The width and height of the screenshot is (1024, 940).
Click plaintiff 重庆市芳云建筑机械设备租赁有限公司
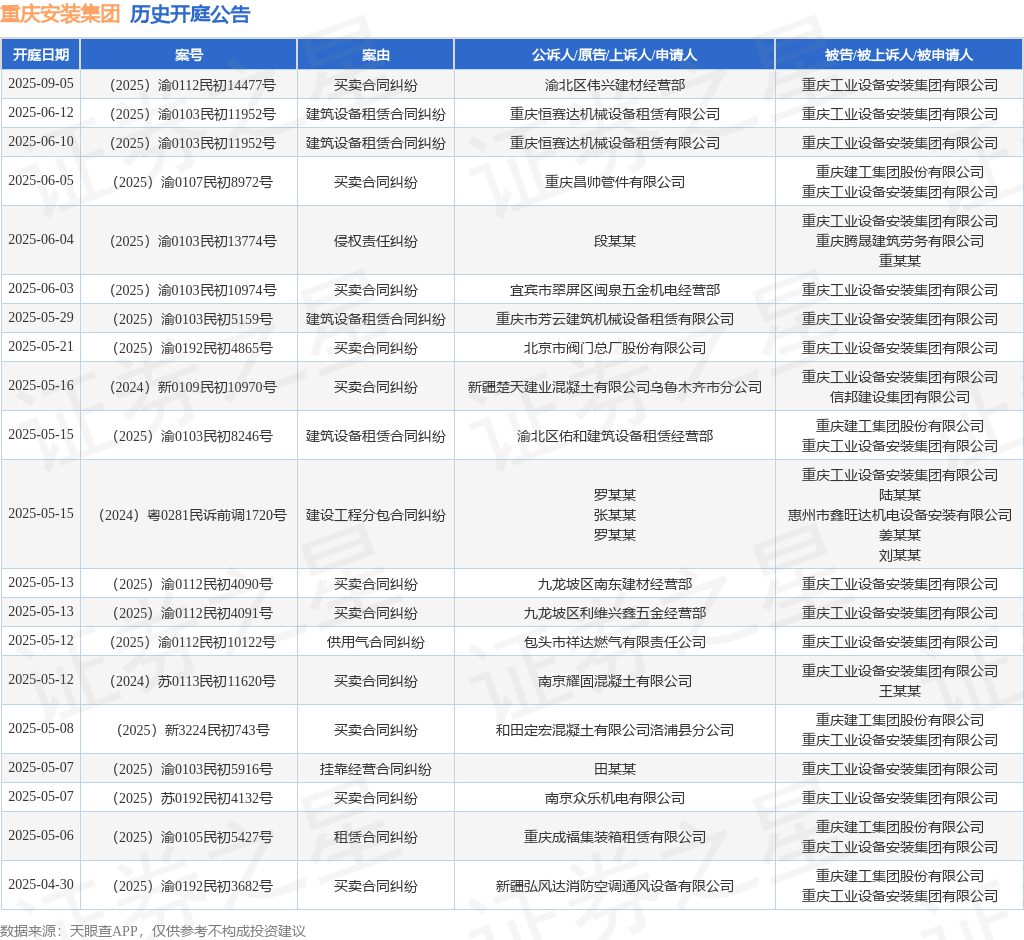pos(615,319)
